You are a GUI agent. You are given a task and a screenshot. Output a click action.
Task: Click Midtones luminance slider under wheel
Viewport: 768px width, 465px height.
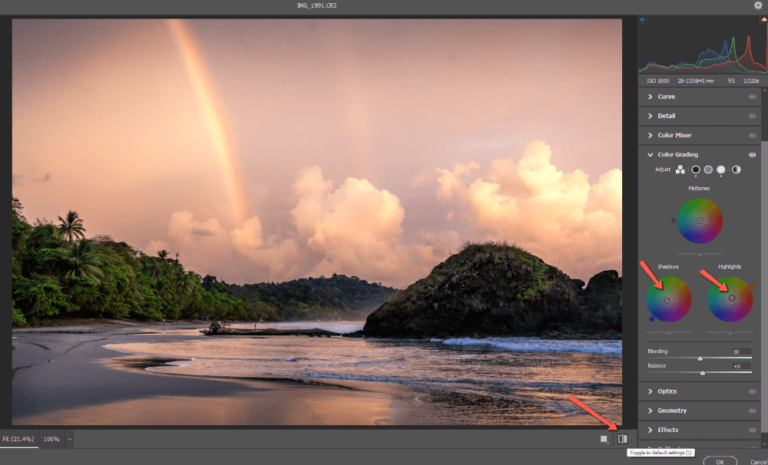point(700,254)
